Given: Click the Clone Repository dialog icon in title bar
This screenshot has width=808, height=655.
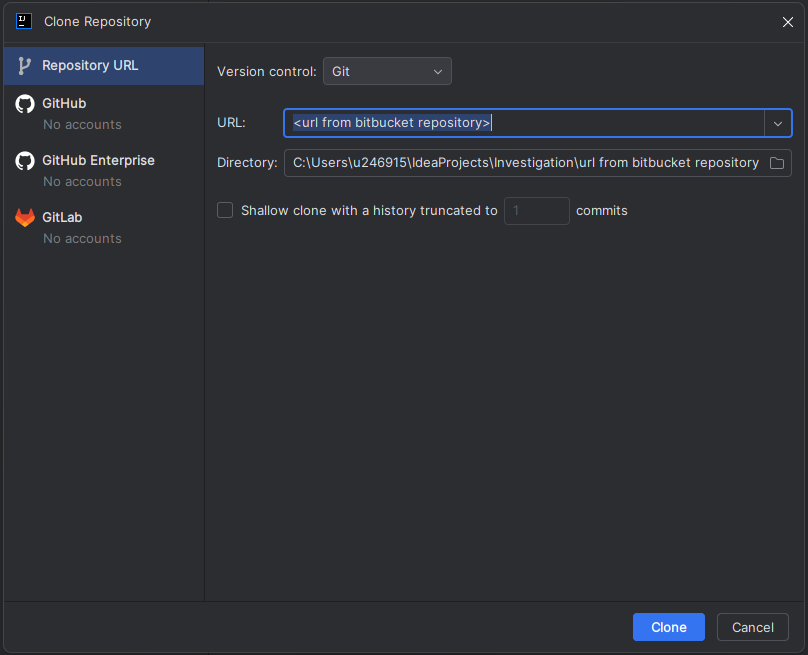Looking at the screenshot, I should coord(23,21).
